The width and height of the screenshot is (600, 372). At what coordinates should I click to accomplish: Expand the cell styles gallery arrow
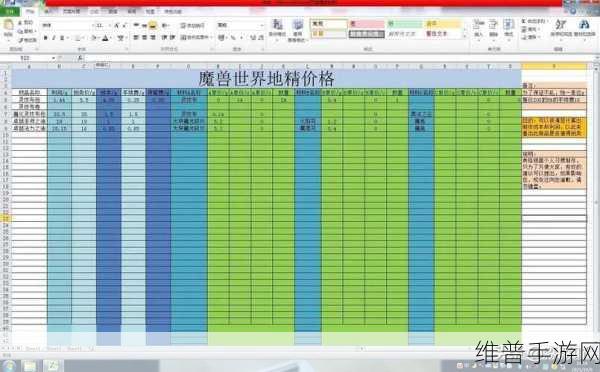pos(465,36)
